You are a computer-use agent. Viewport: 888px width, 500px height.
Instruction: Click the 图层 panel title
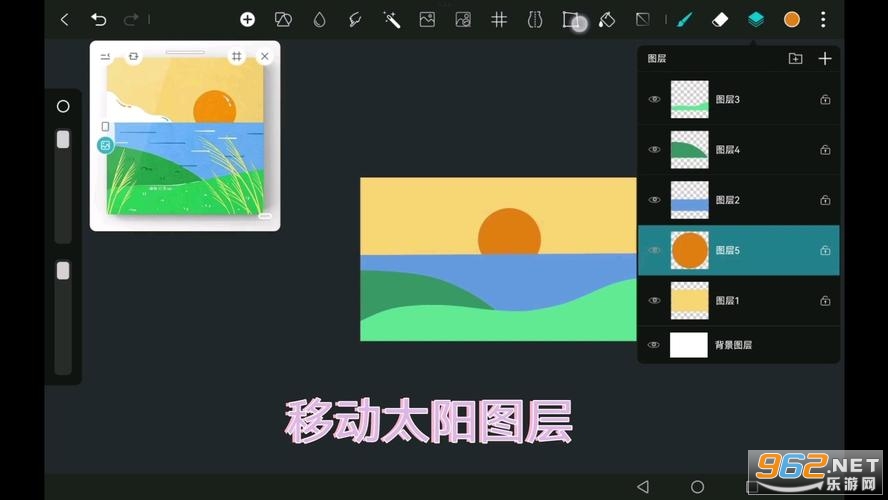[657, 58]
